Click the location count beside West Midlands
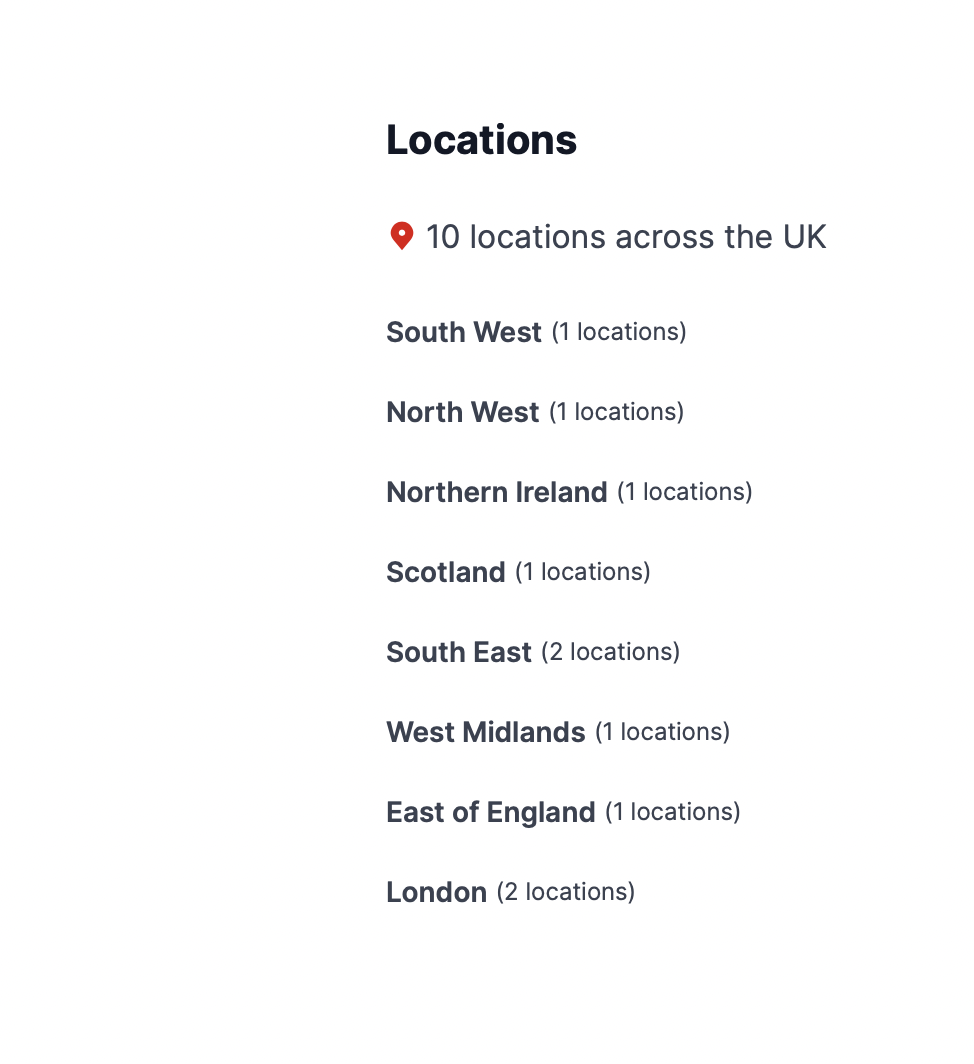 (x=662, y=732)
